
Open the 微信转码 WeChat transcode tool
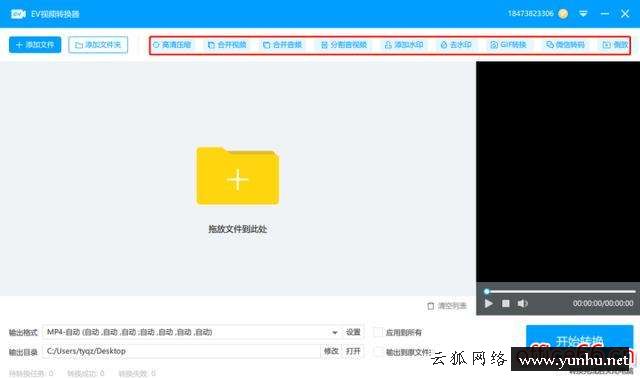tap(565, 45)
